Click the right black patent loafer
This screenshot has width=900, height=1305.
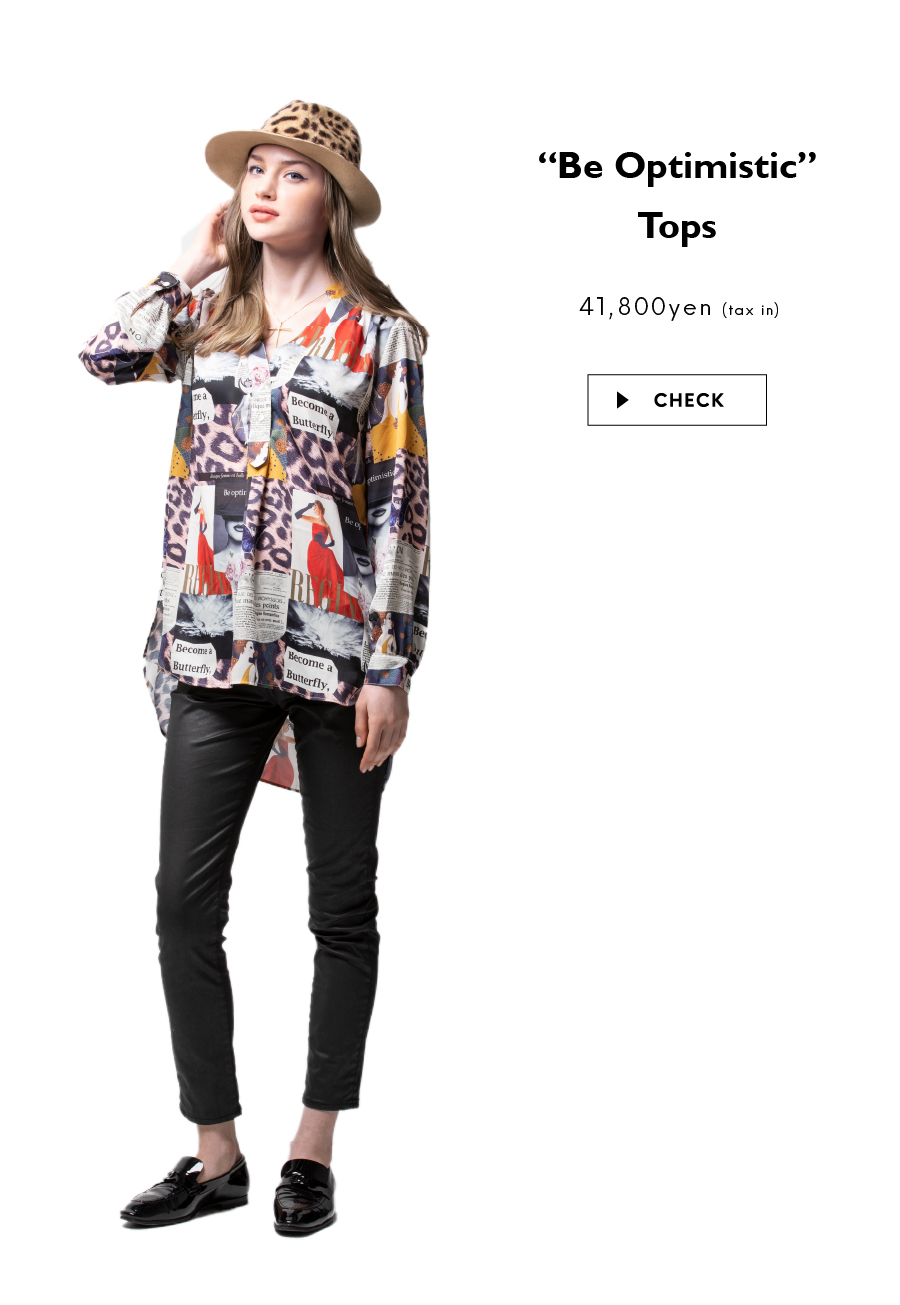[304, 1197]
